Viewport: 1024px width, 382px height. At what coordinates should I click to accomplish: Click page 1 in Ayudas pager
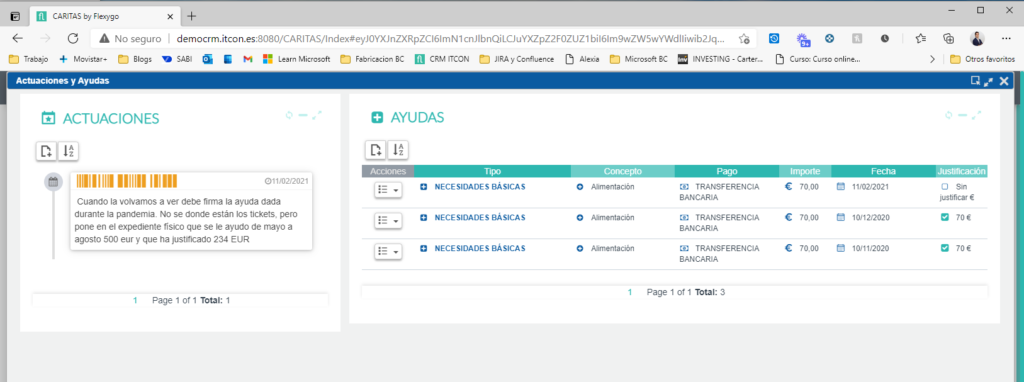pyautogui.click(x=630, y=292)
